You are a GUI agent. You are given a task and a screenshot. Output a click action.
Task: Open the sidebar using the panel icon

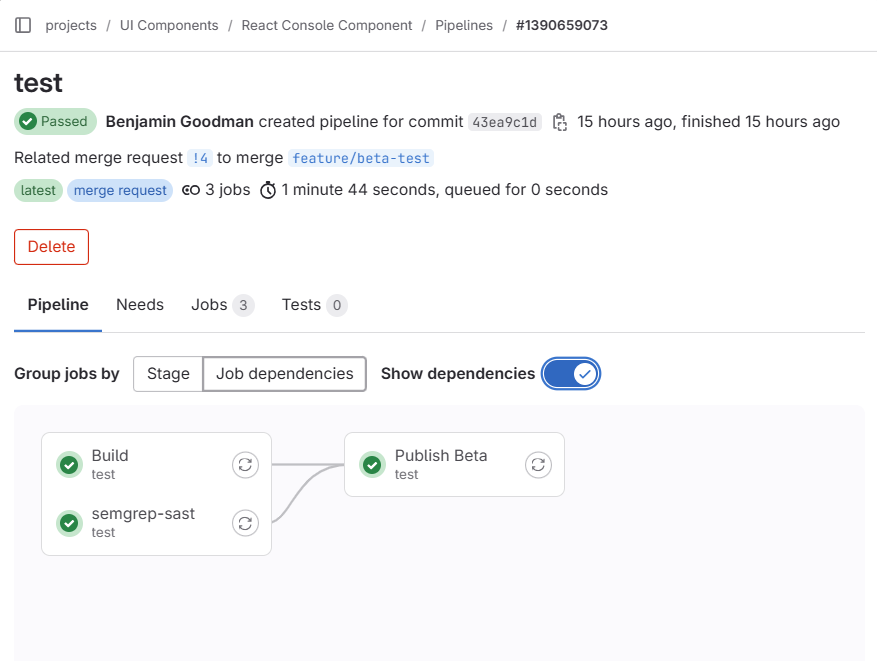coord(24,24)
